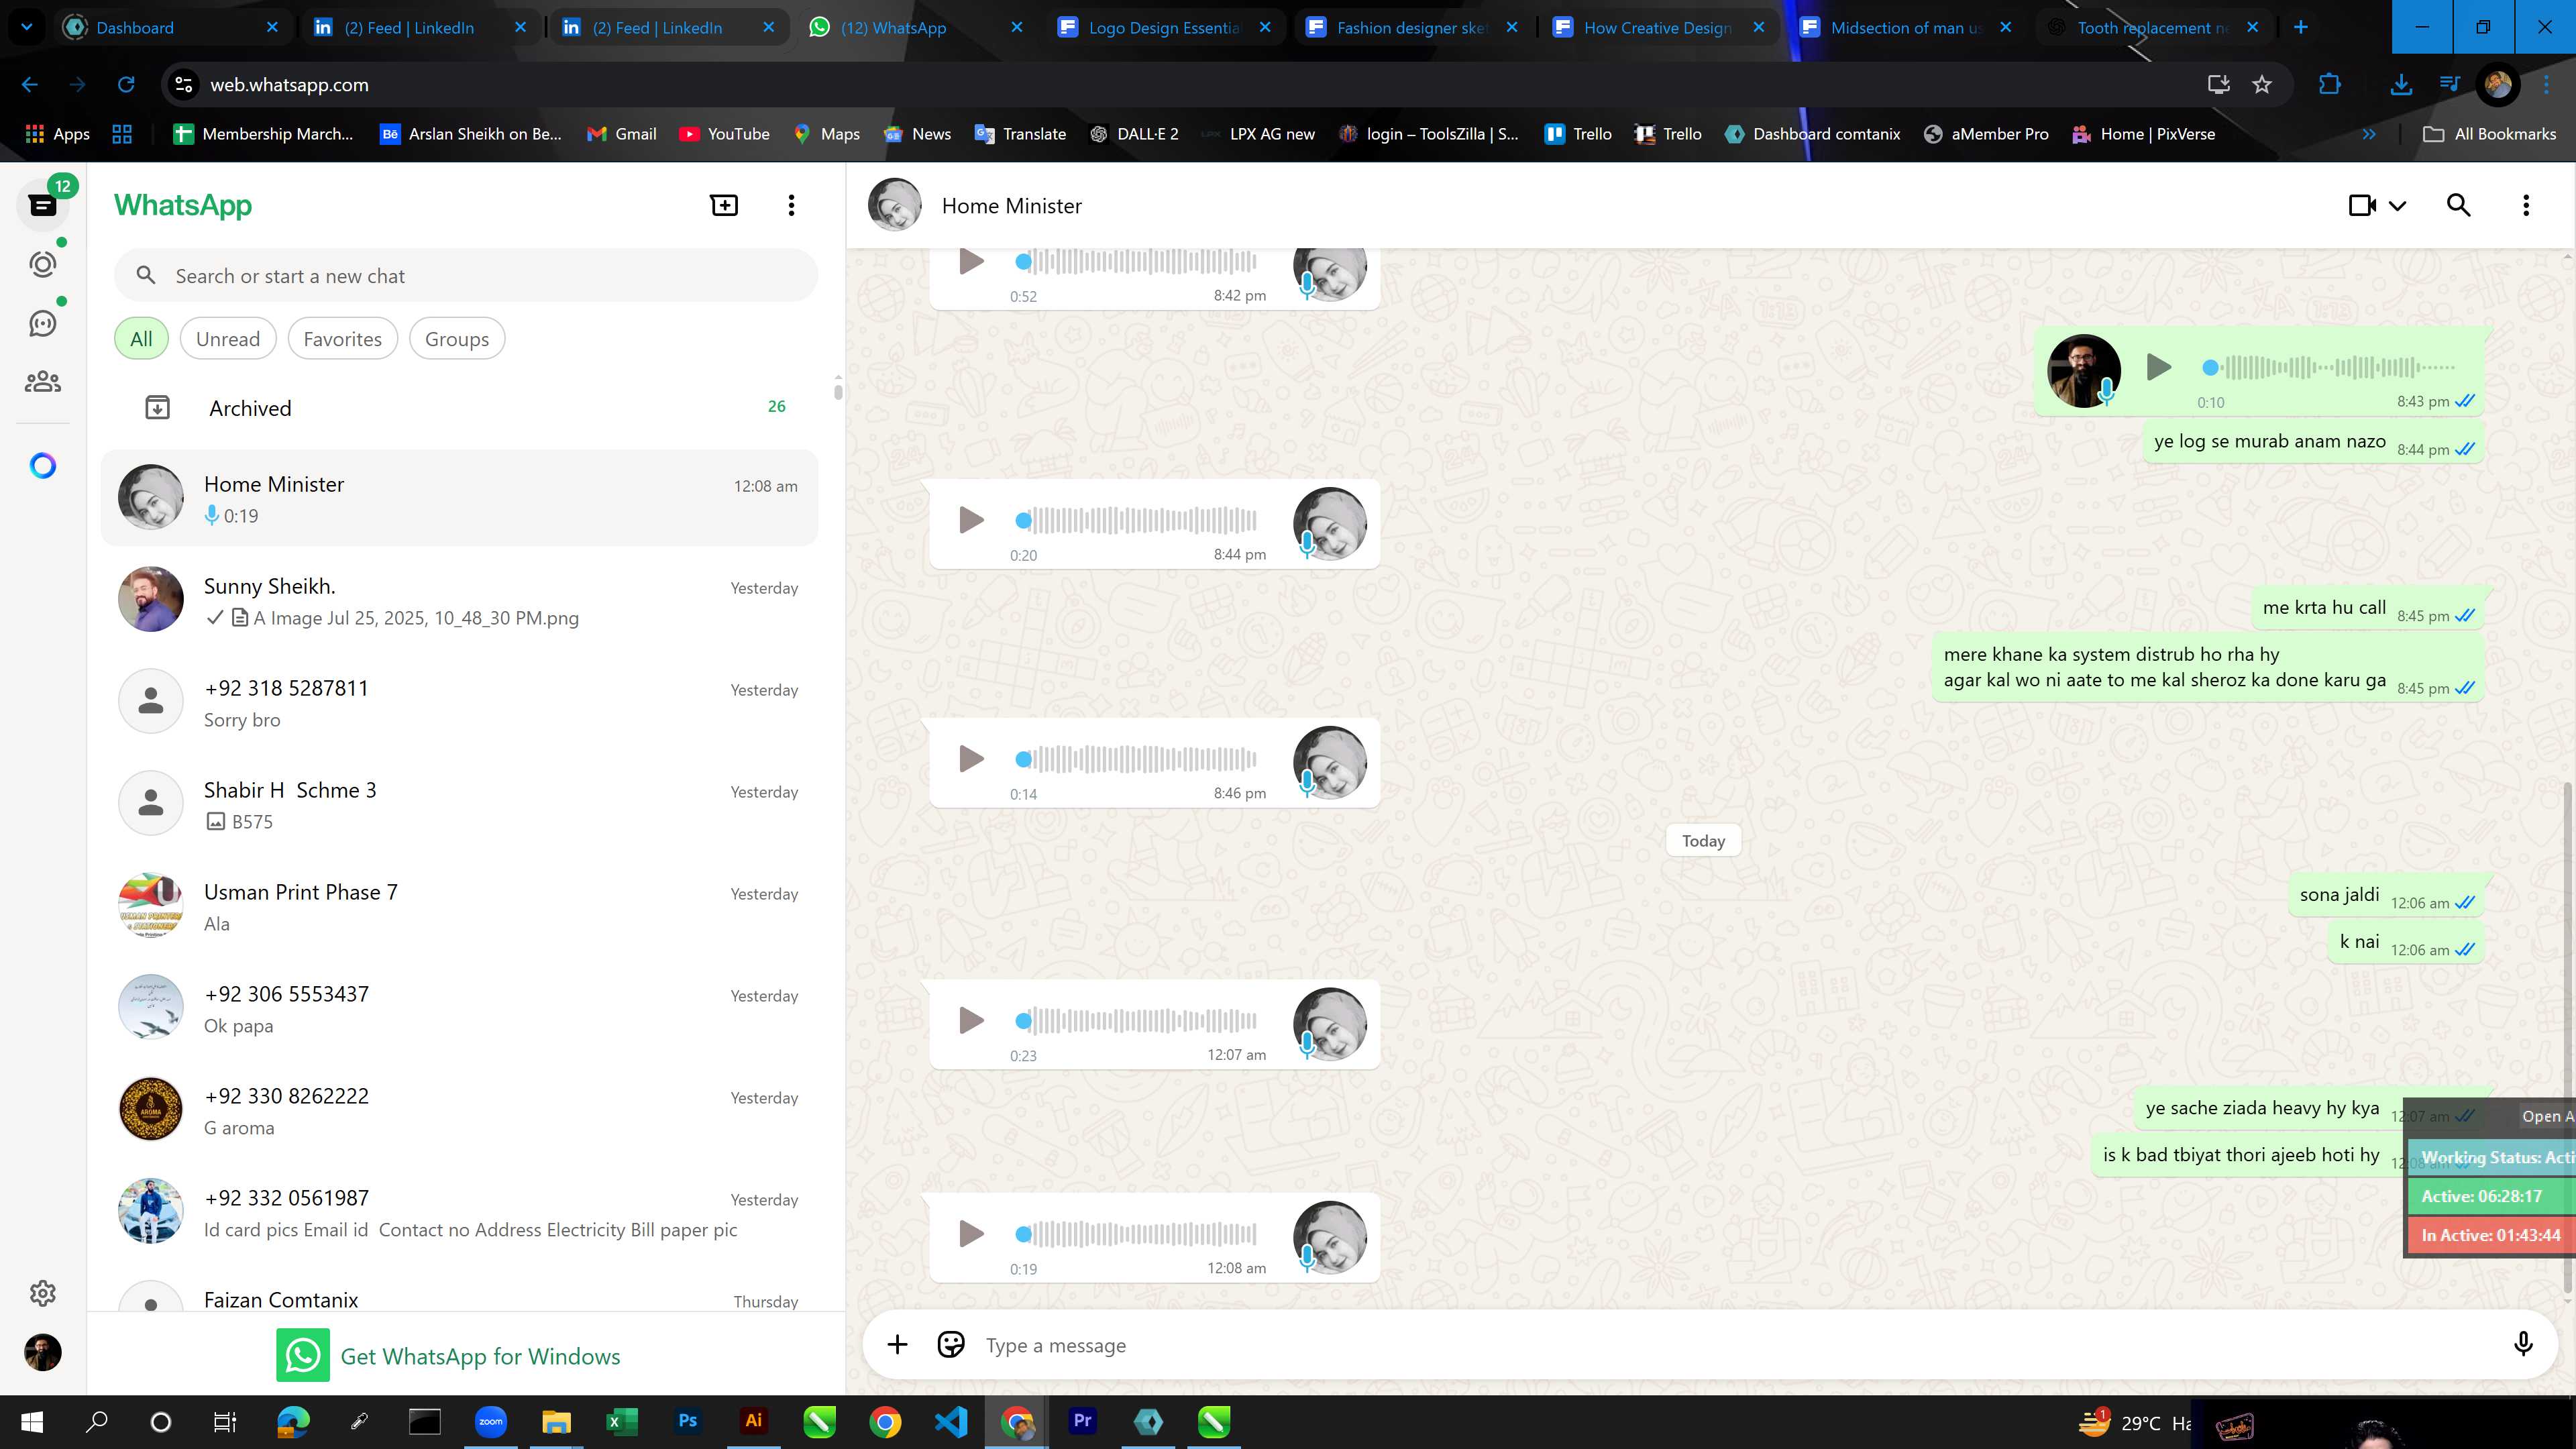This screenshot has height=1449, width=2576.
Task: Open the emoji picker icon
Action: (x=951, y=1345)
